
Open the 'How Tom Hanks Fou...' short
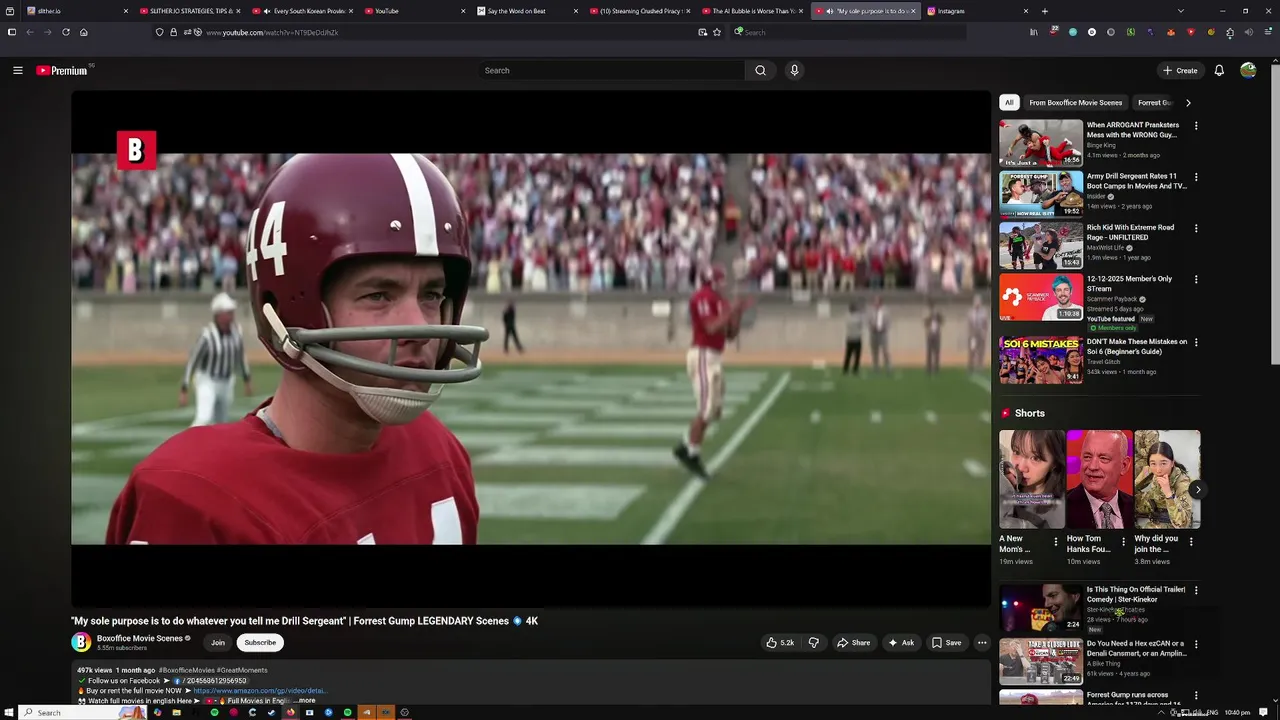pos(1099,479)
